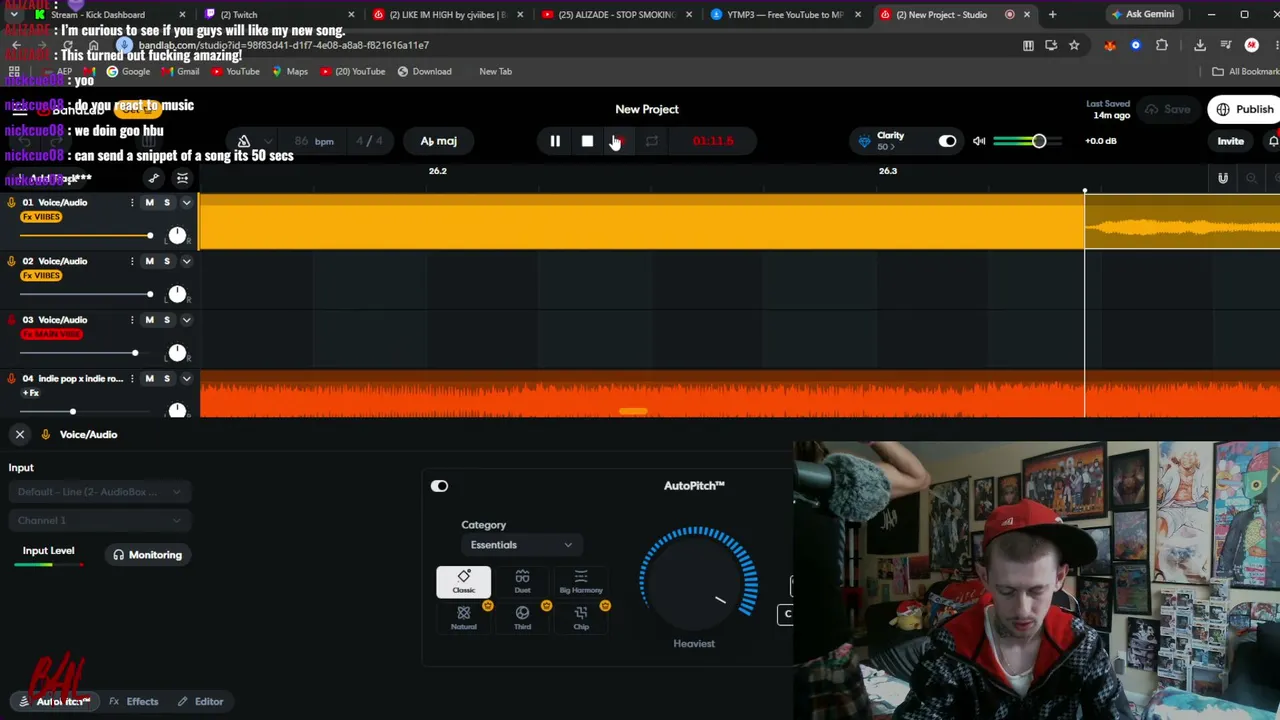This screenshot has height=720, width=1280.
Task: Open the track mixer settings icon
Action: [x=182, y=178]
